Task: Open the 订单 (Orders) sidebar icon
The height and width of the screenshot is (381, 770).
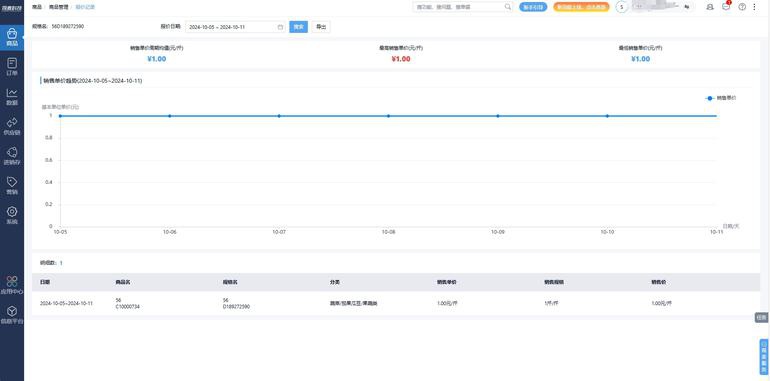Action: tap(12, 67)
